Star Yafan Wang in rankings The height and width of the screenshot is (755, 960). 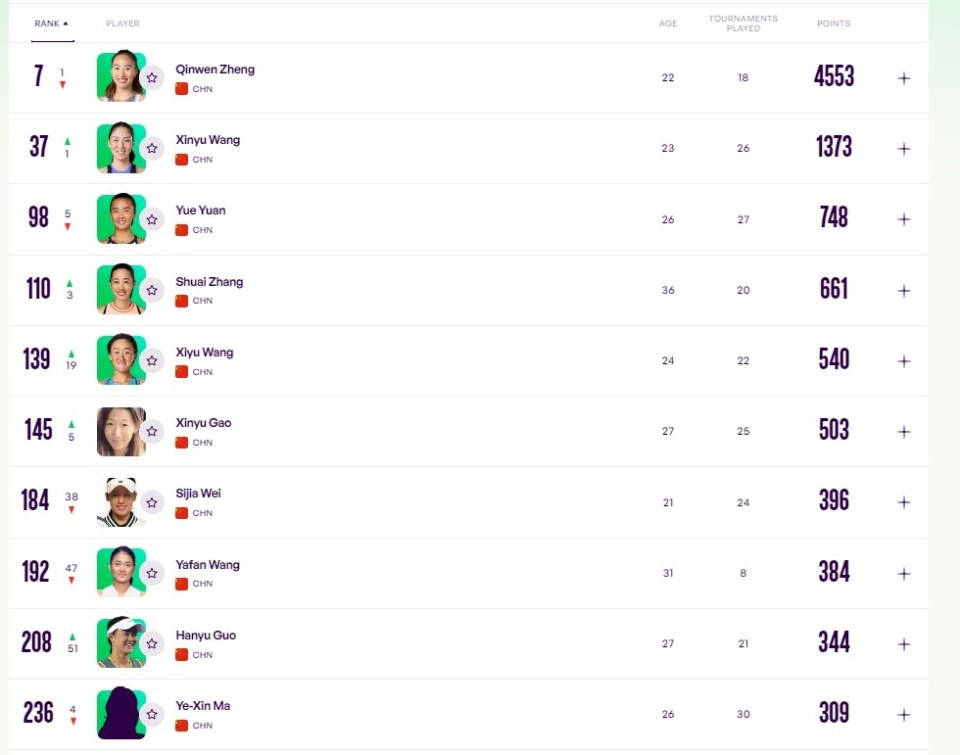point(152,573)
